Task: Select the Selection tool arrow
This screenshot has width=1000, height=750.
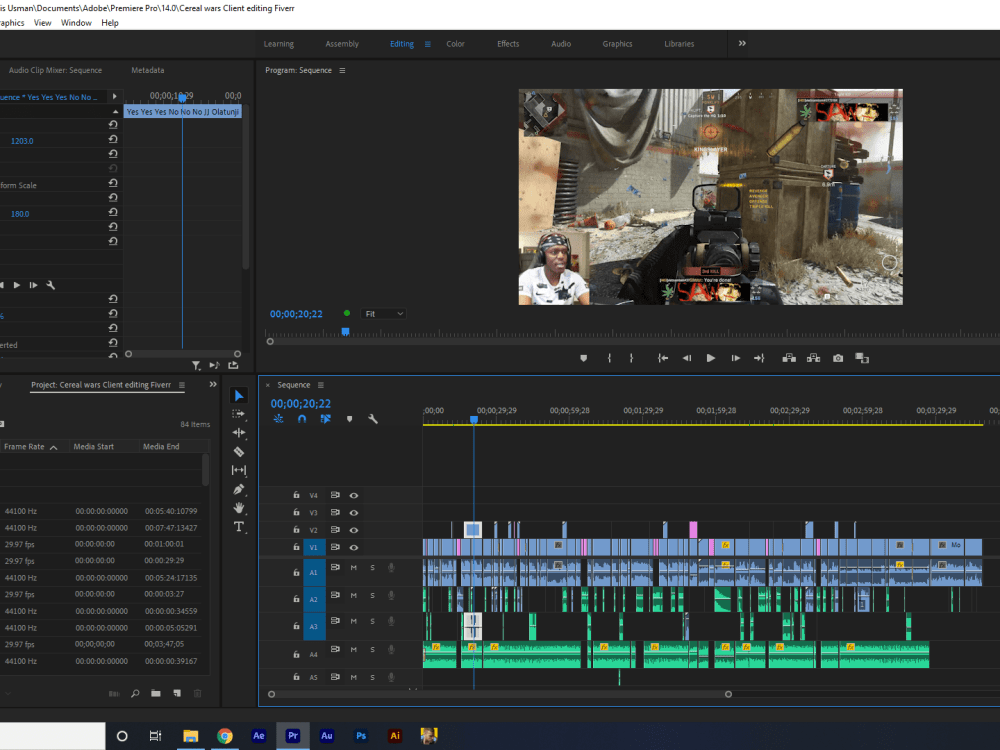Action: pos(239,395)
